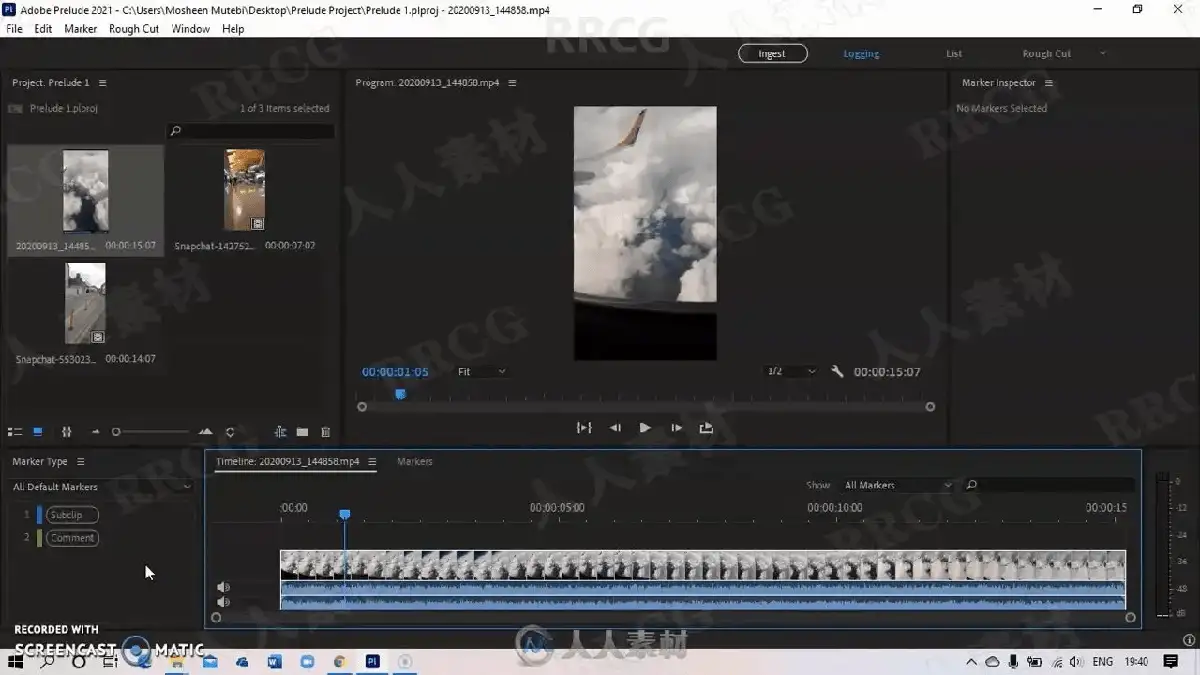The image size is (1200, 675).
Task: Expand the All Default Markers dropdown
Action: tap(101, 487)
